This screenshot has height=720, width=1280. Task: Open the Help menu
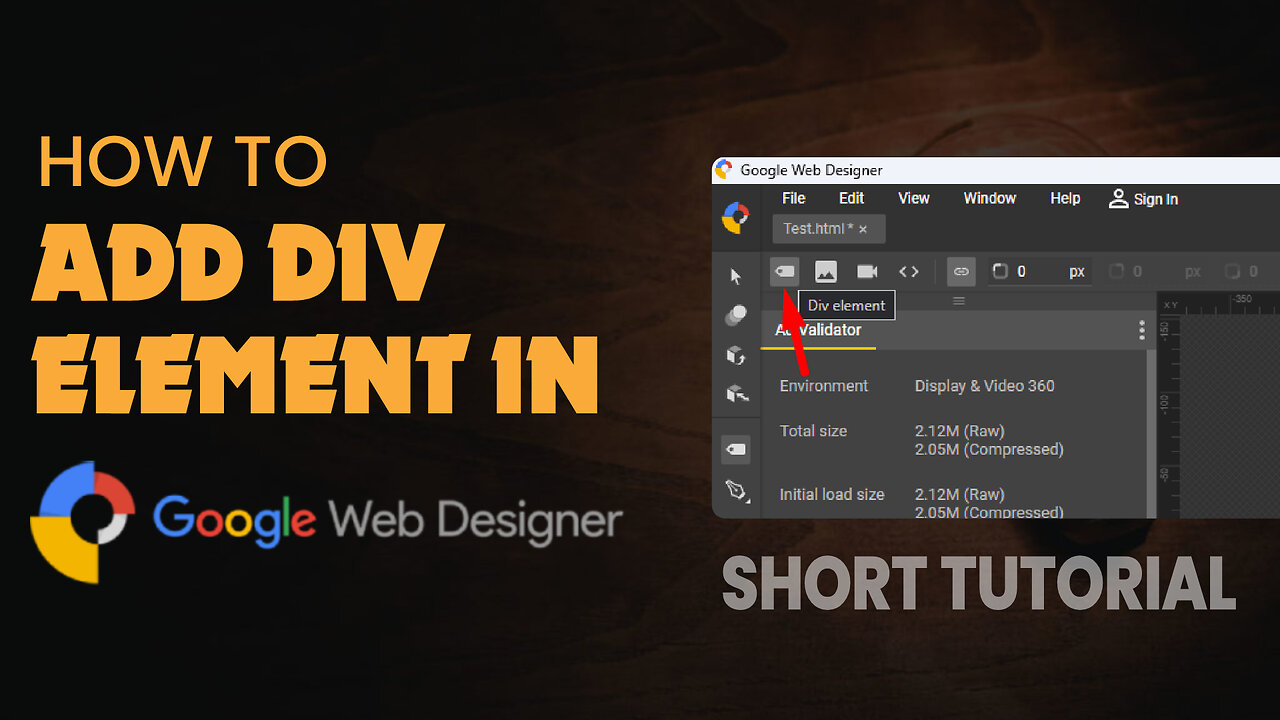tap(1065, 198)
